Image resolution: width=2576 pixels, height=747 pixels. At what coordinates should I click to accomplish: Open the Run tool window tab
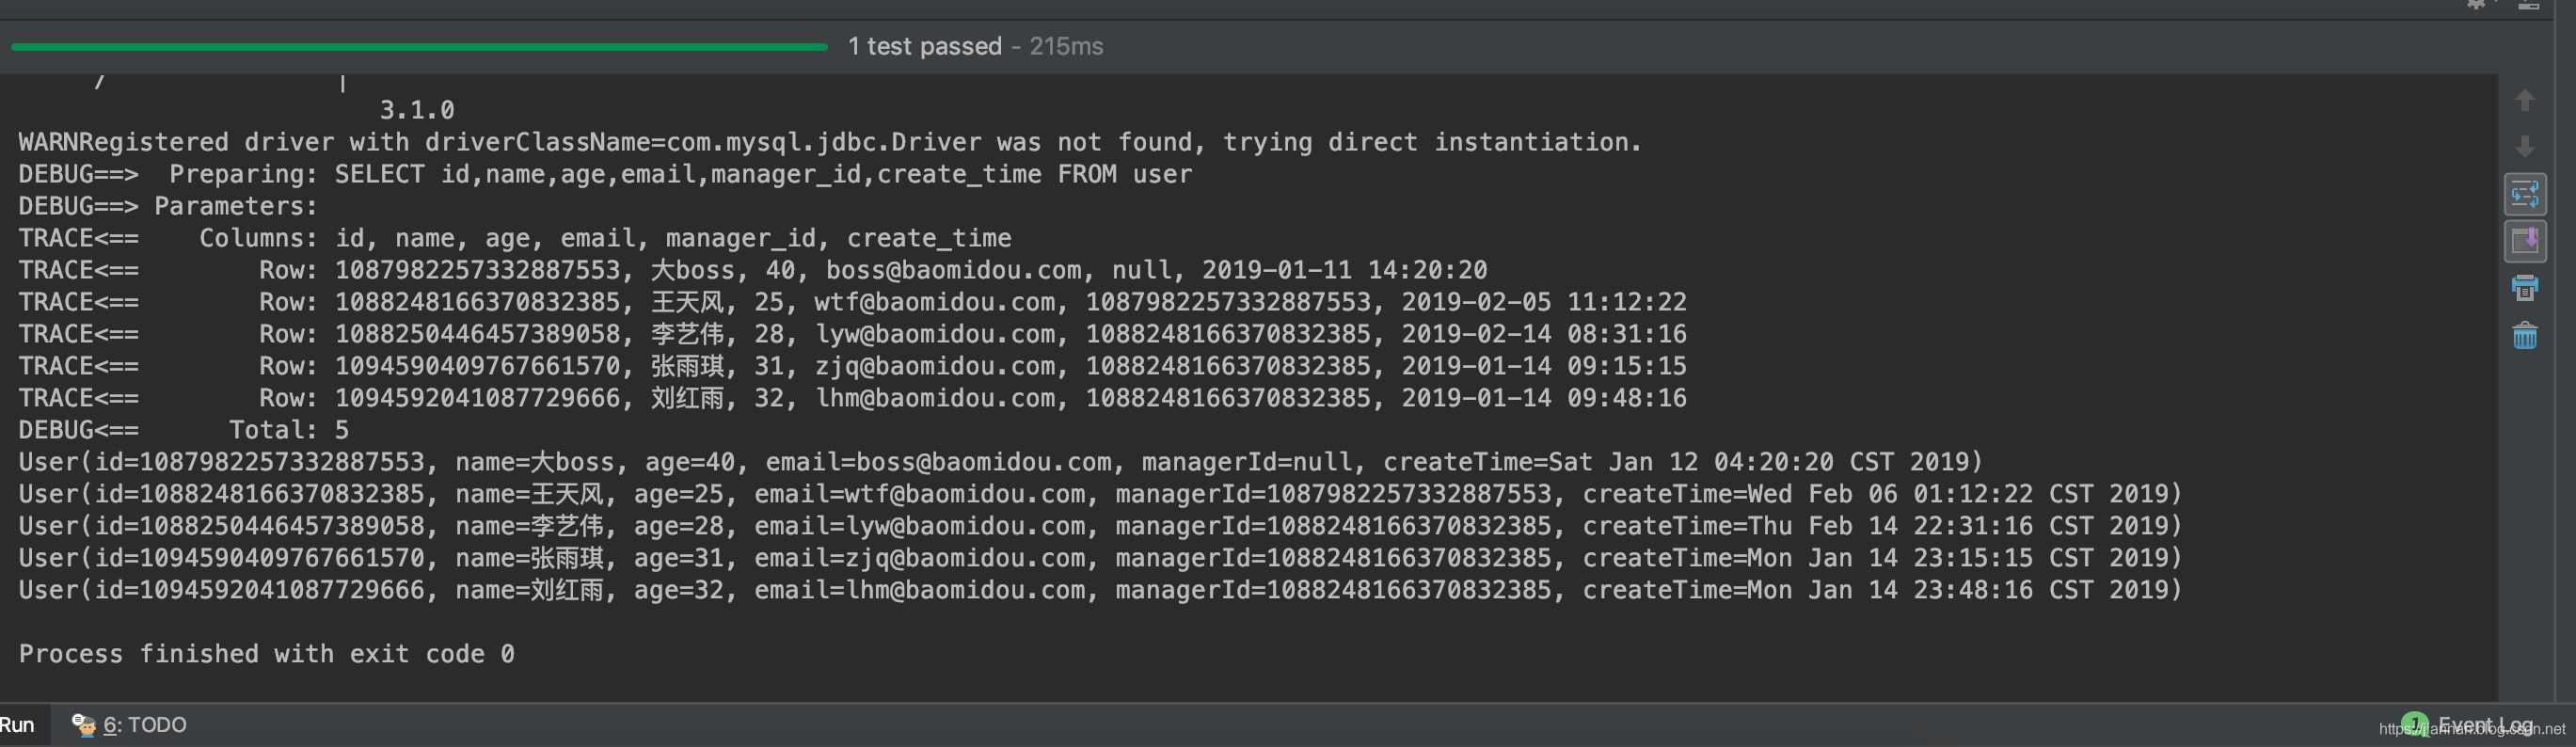click(x=17, y=724)
